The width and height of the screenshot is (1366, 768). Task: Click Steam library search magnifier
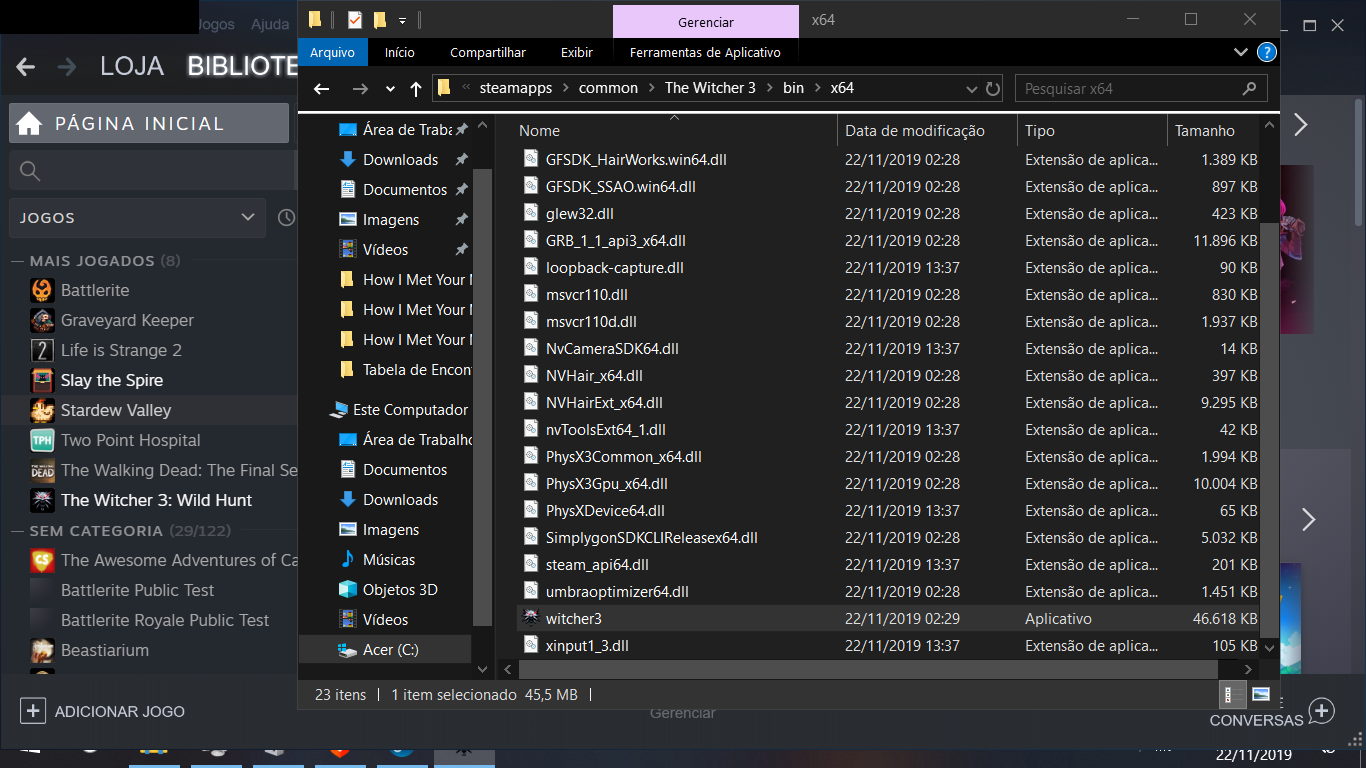pyautogui.click(x=30, y=171)
